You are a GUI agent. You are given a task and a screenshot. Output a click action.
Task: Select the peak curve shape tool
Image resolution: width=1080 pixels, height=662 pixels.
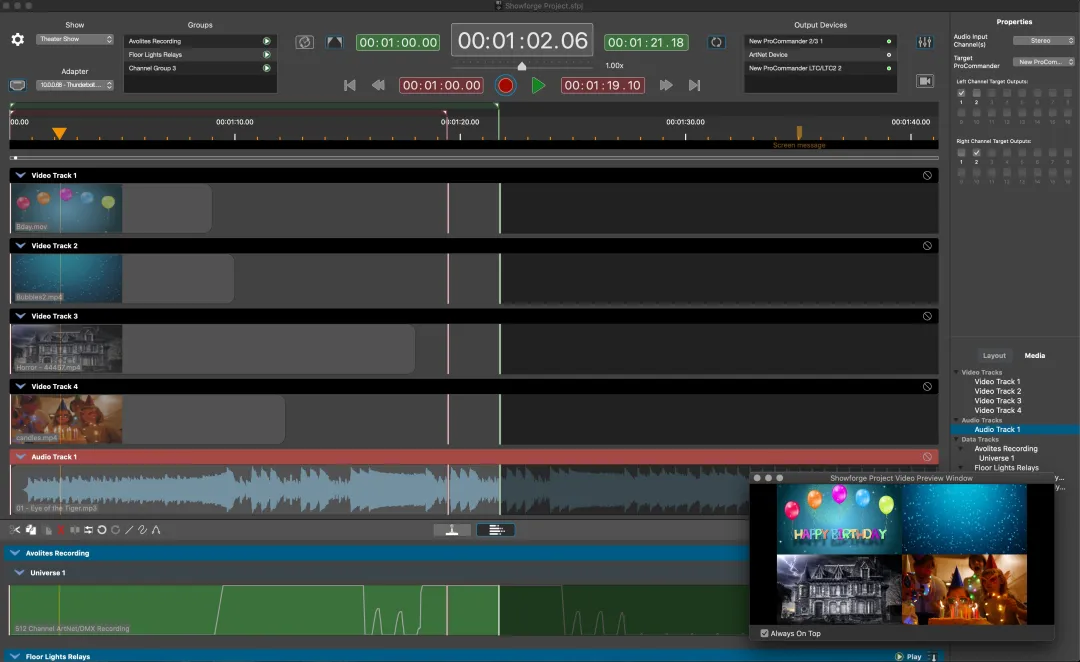point(156,530)
